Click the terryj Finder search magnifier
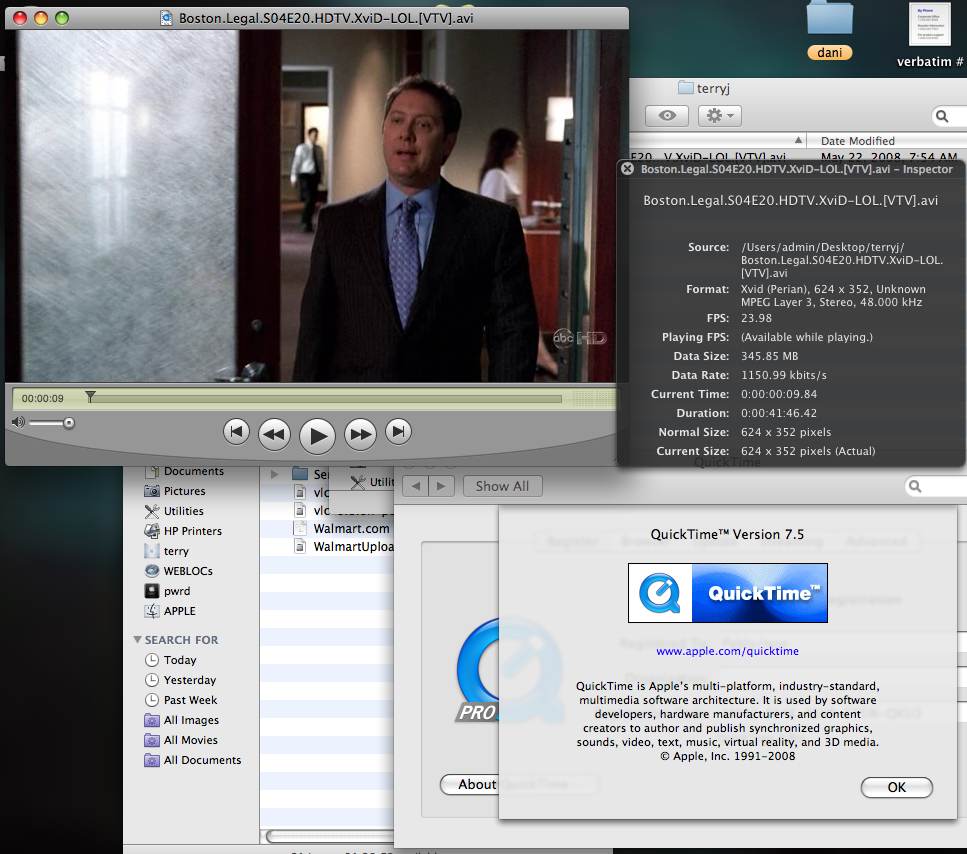The height and width of the screenshot is (854, 967). (x=942, y=116)
